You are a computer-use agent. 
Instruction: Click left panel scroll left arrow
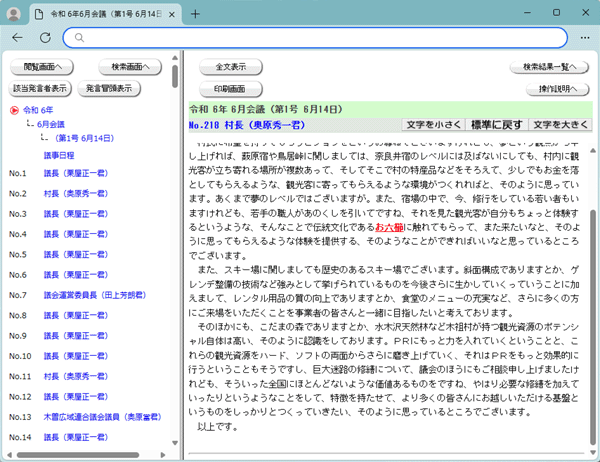pos(9,455)
